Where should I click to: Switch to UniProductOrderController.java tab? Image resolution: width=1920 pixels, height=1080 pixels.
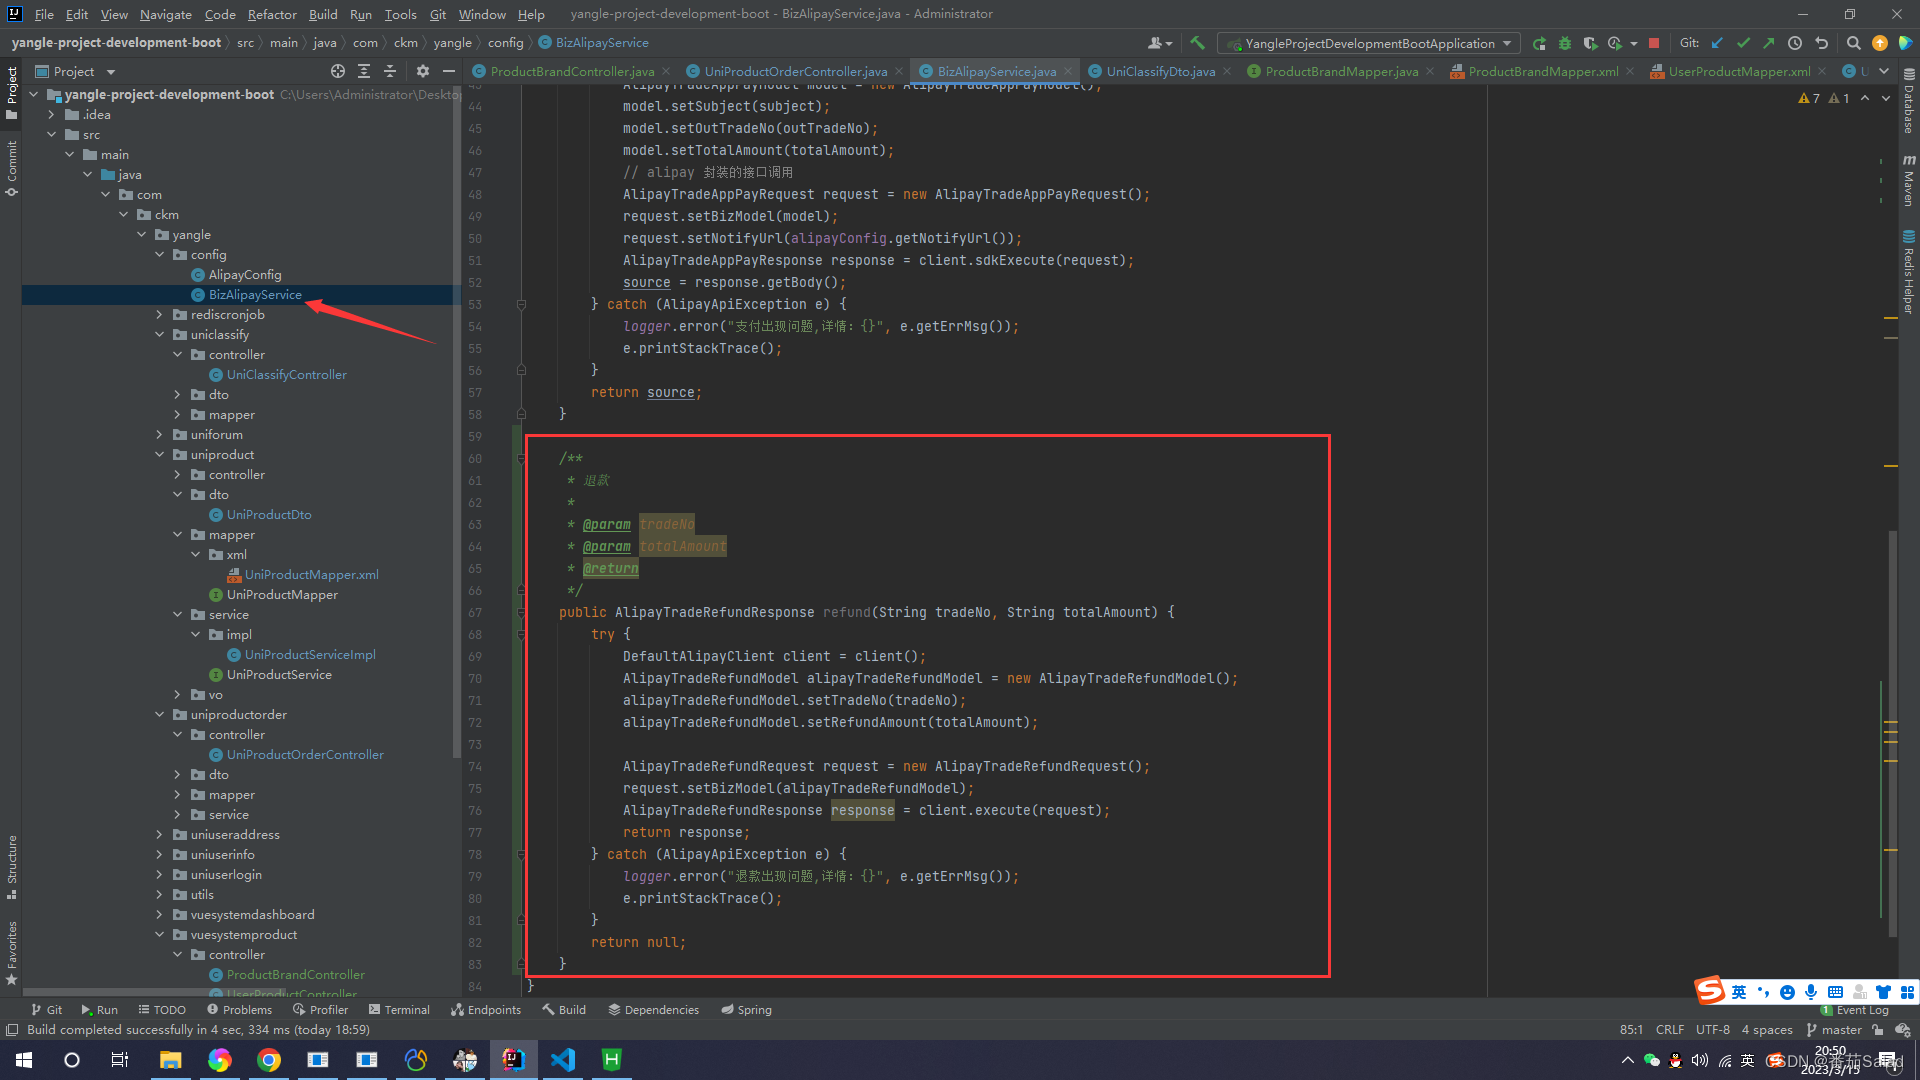795,71
